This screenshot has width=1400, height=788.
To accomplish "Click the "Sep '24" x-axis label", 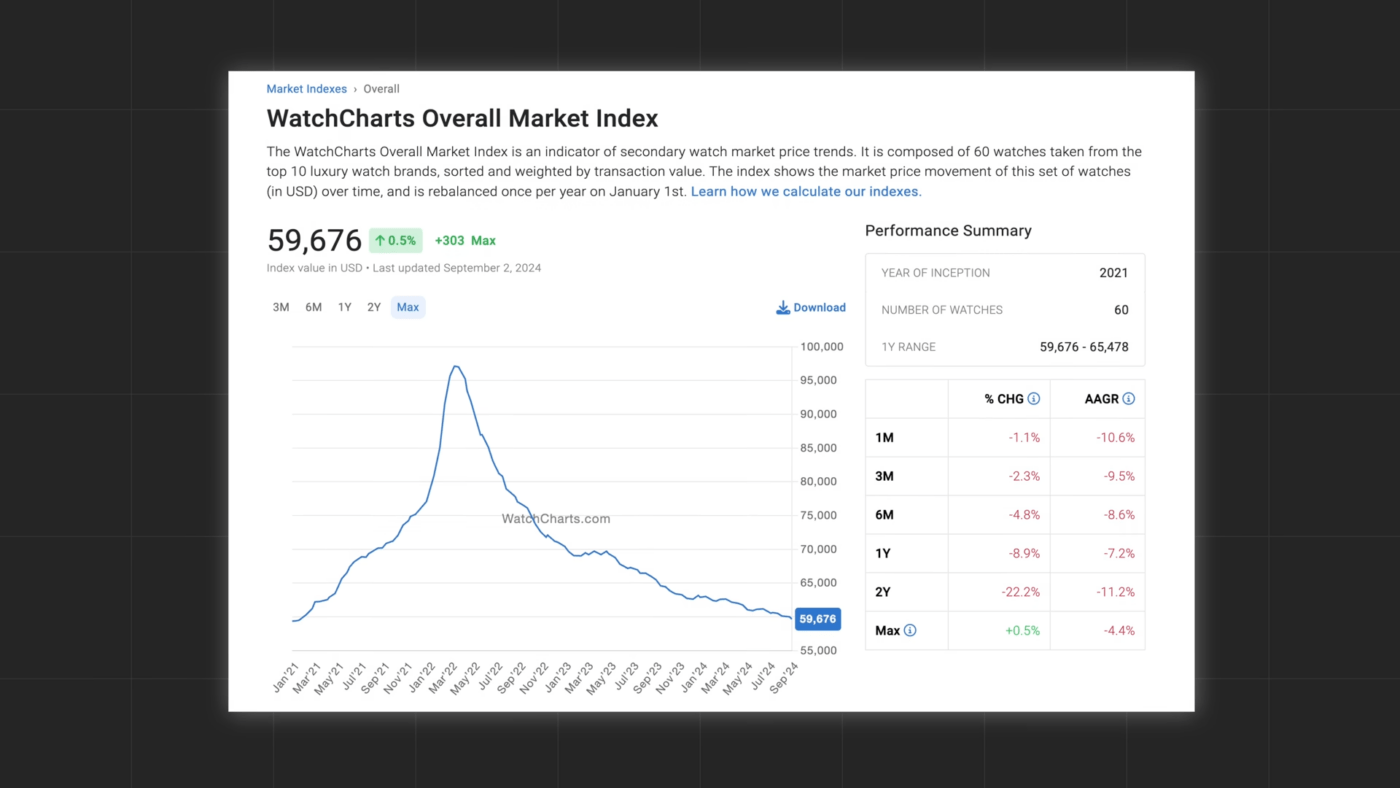I will coord(784,679).
